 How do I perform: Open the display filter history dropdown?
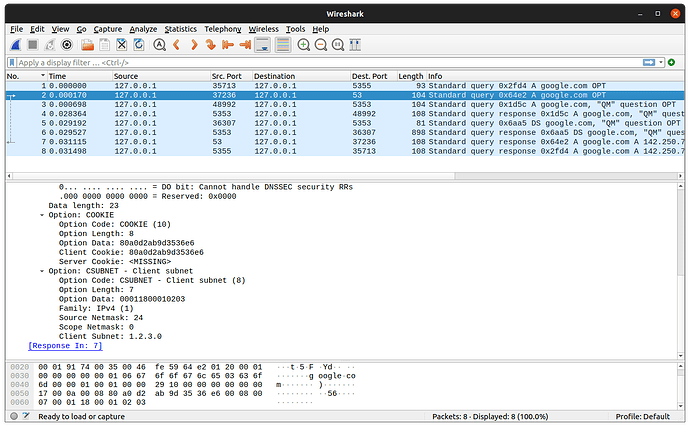(661, 62)
